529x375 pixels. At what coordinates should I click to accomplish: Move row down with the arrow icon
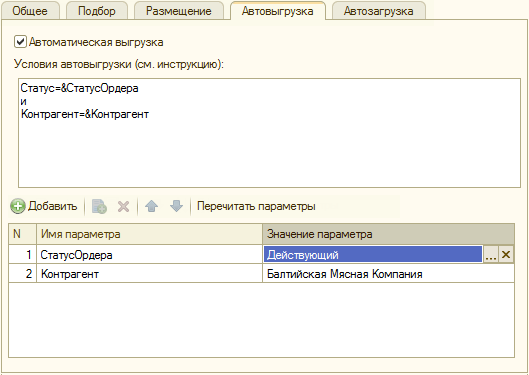pos(176,206)
